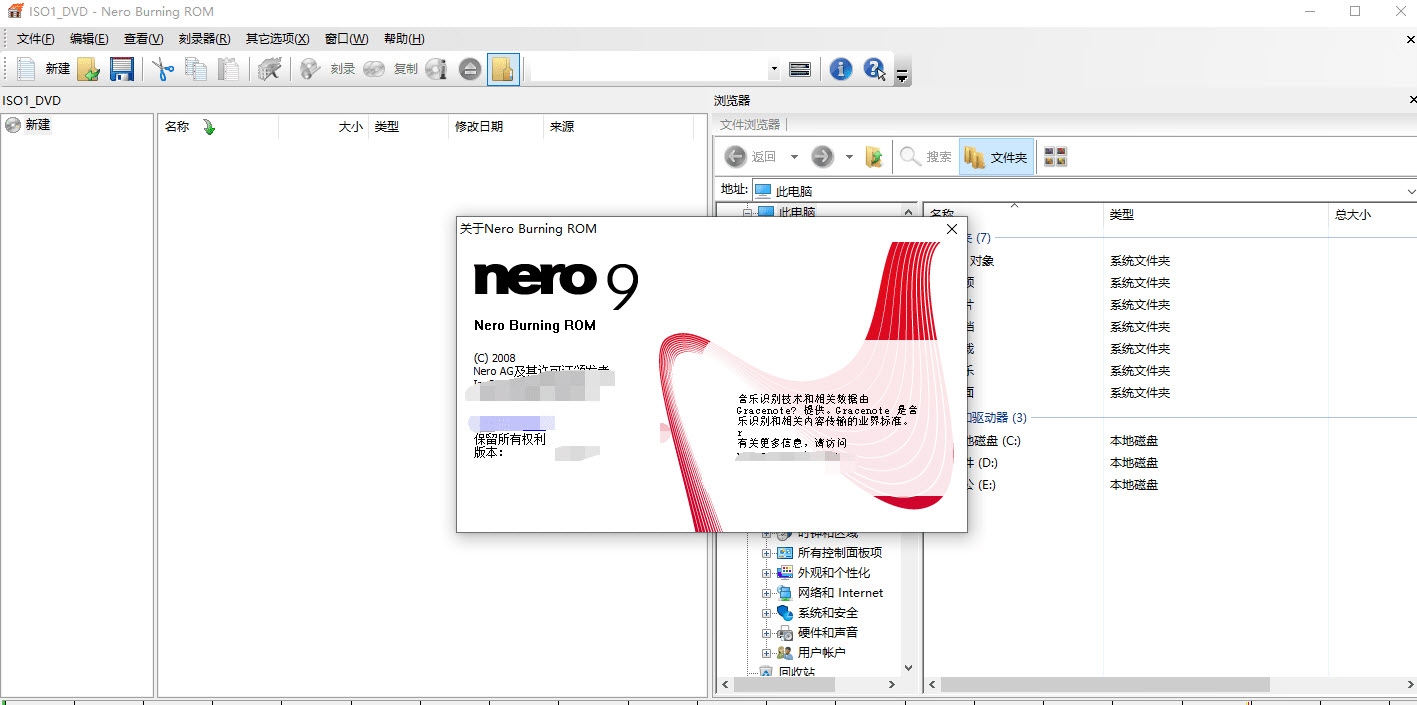Click the Nero Express switch icon

269,69
